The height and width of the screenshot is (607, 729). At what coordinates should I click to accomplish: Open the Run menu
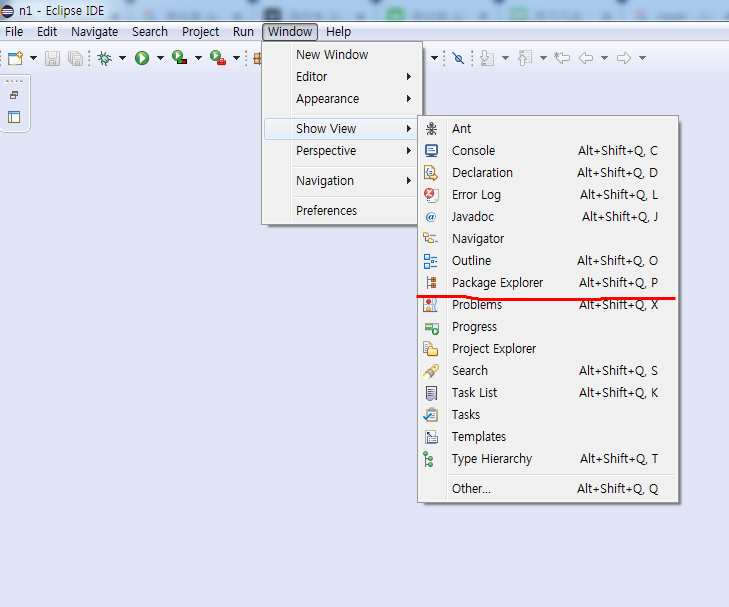point(243,32)
